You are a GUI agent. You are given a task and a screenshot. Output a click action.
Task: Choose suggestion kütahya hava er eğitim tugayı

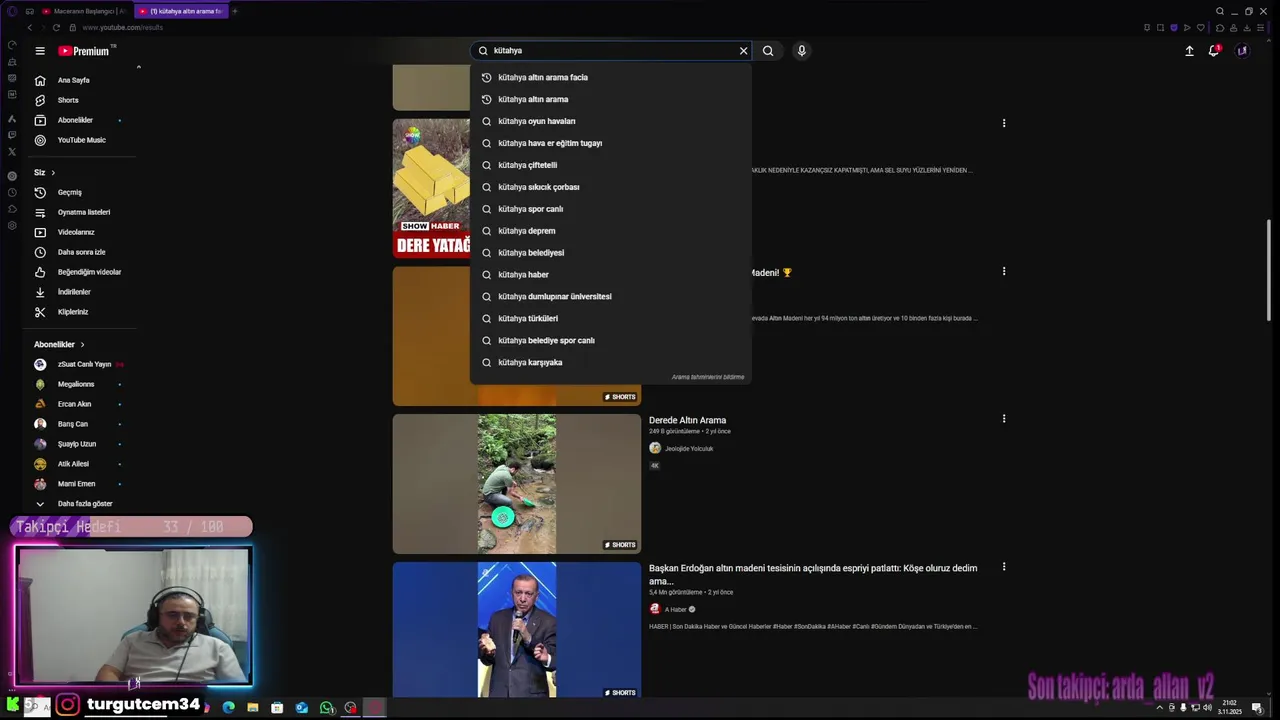(610, 143)
